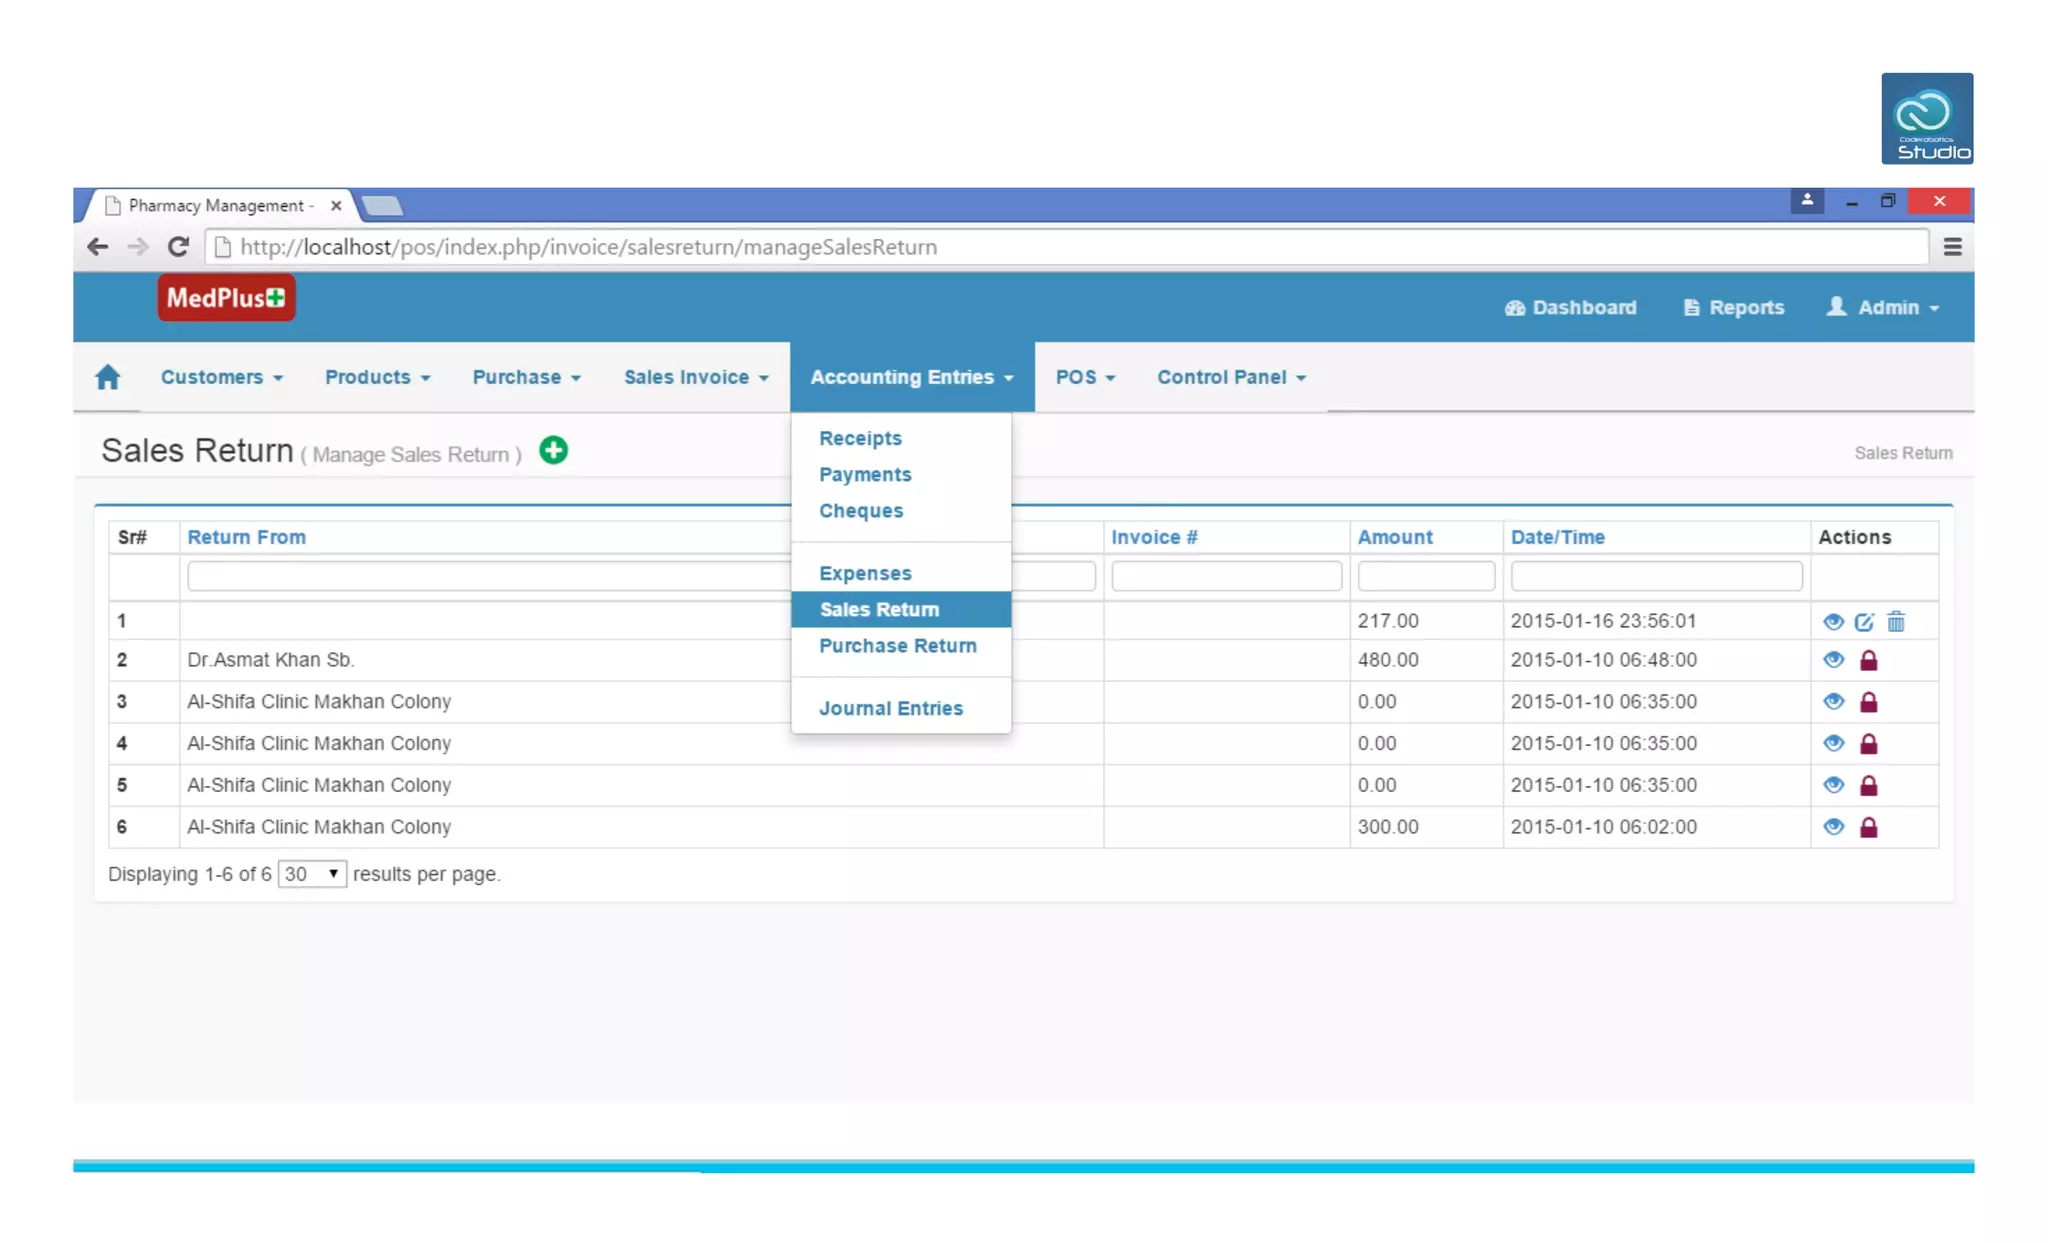The height and width of the screenshot is (1243, 2048).
Task: Choose Journal Entries in dropdown menu
Action: point(890,709)
